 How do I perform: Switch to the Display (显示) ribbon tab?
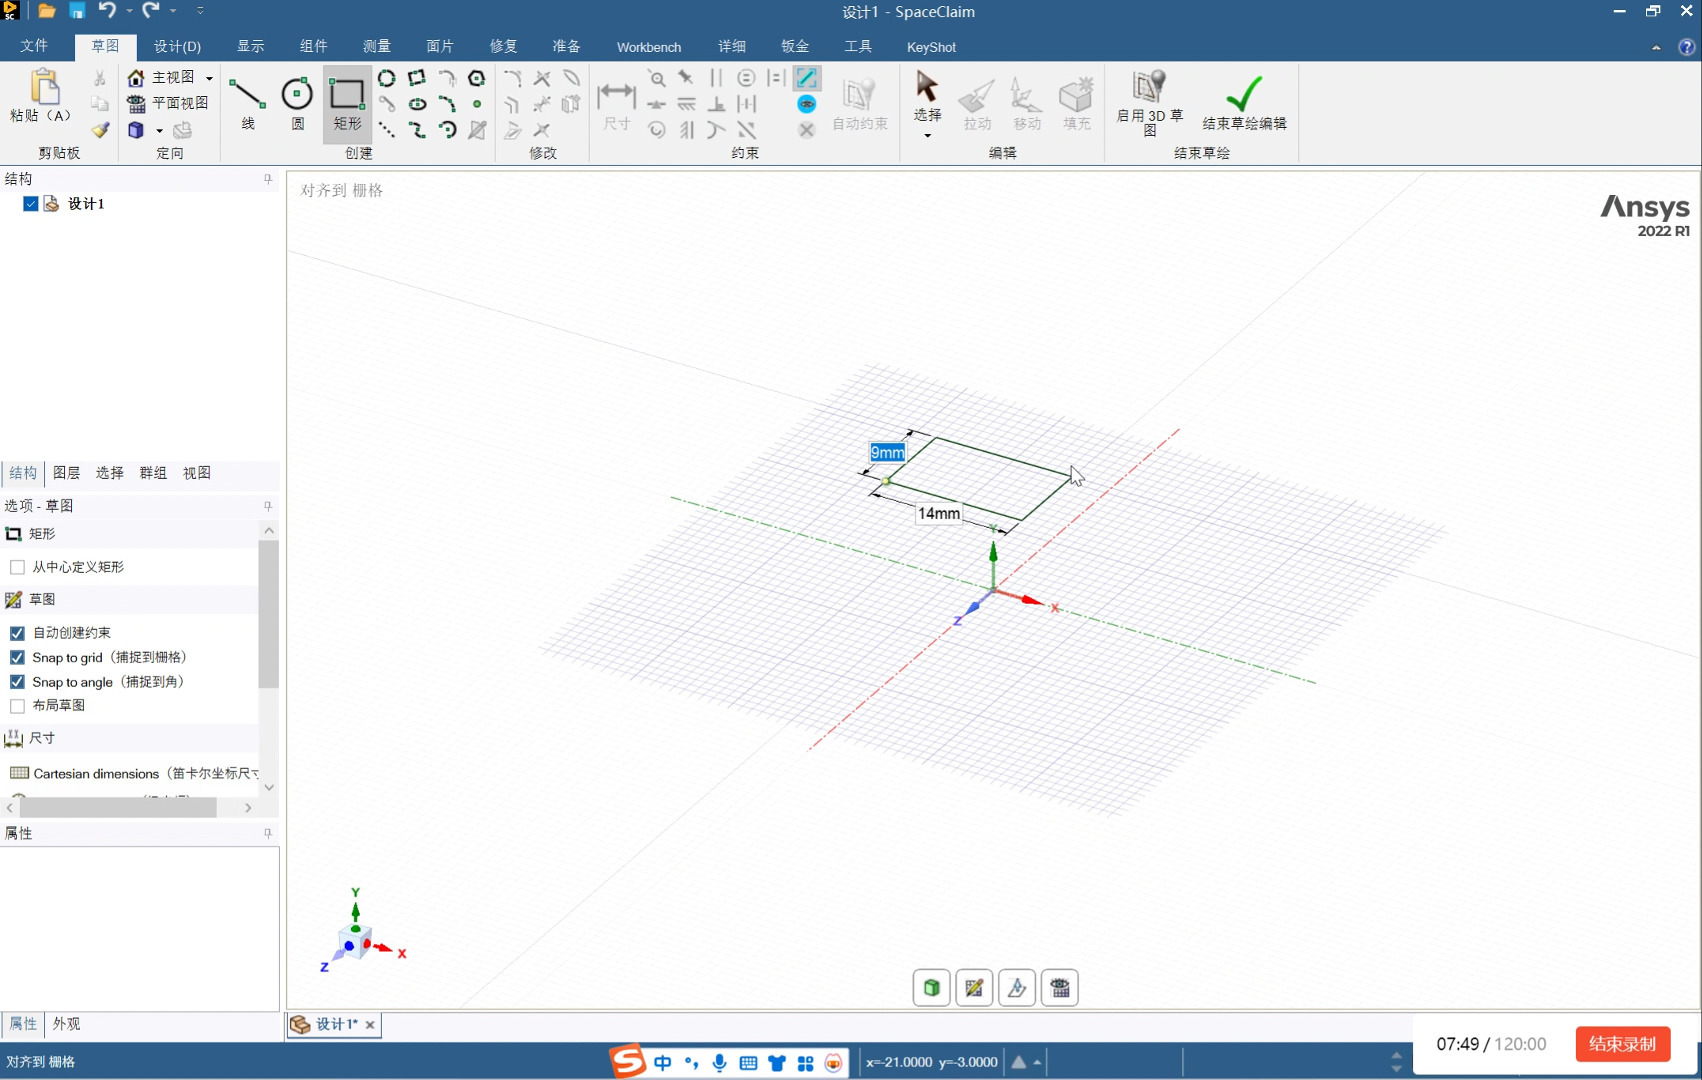[x=250, y=47]
